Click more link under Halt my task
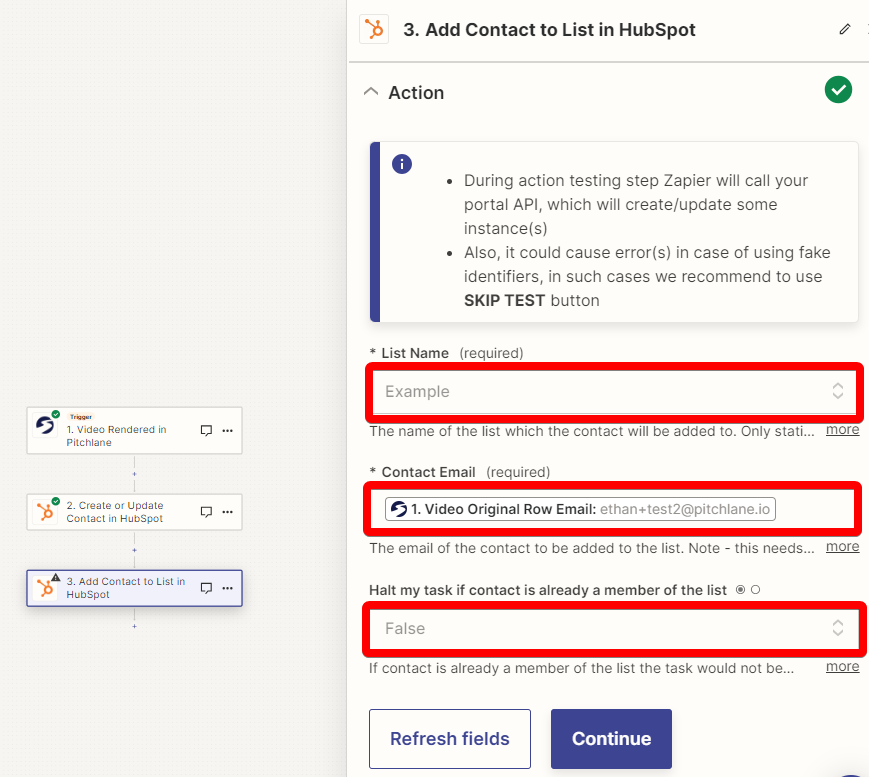 [842, 666]
